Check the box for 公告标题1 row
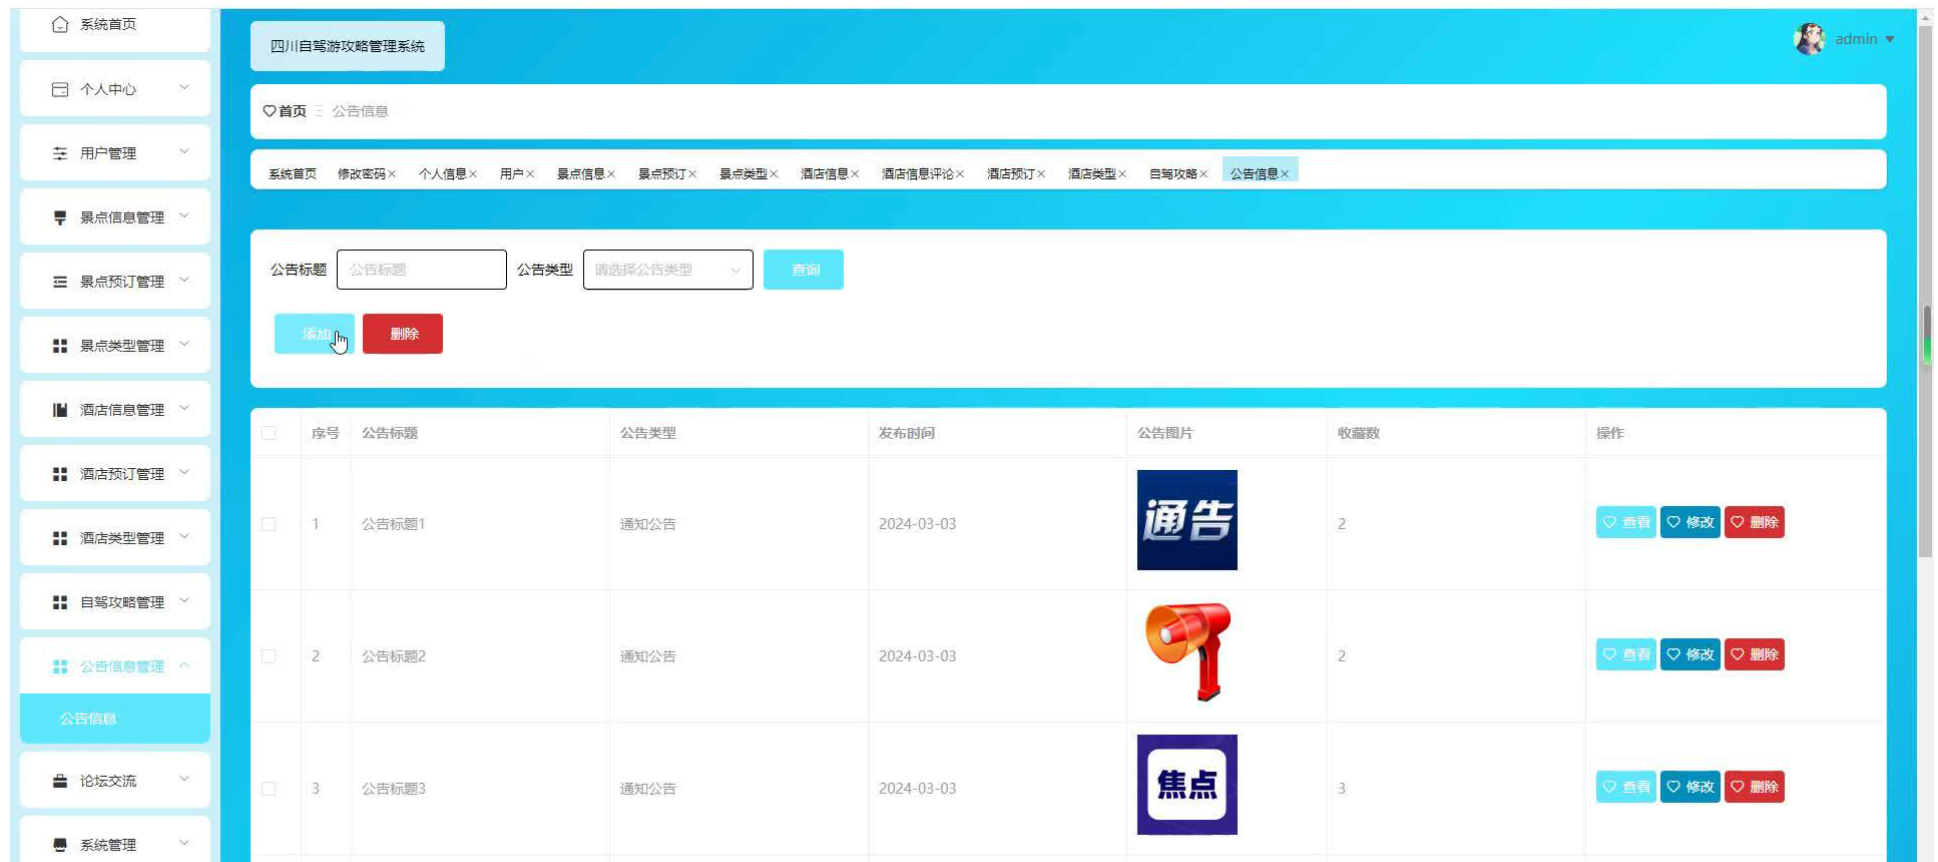 pyautogui.click(x=269, y=524)
